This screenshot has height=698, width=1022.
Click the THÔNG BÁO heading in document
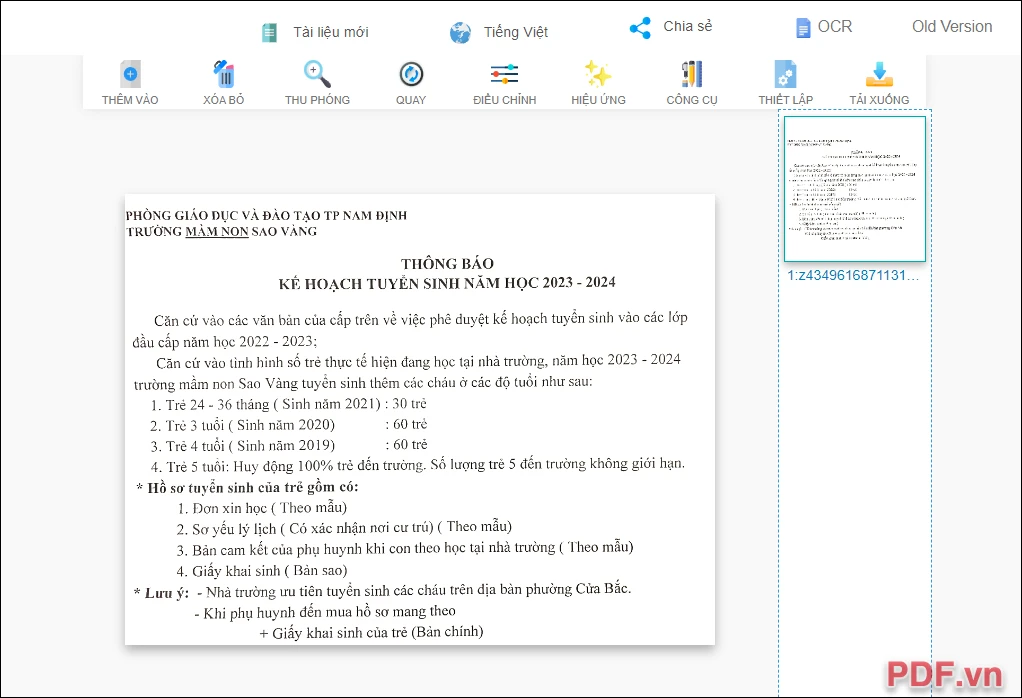click(447, 263)
